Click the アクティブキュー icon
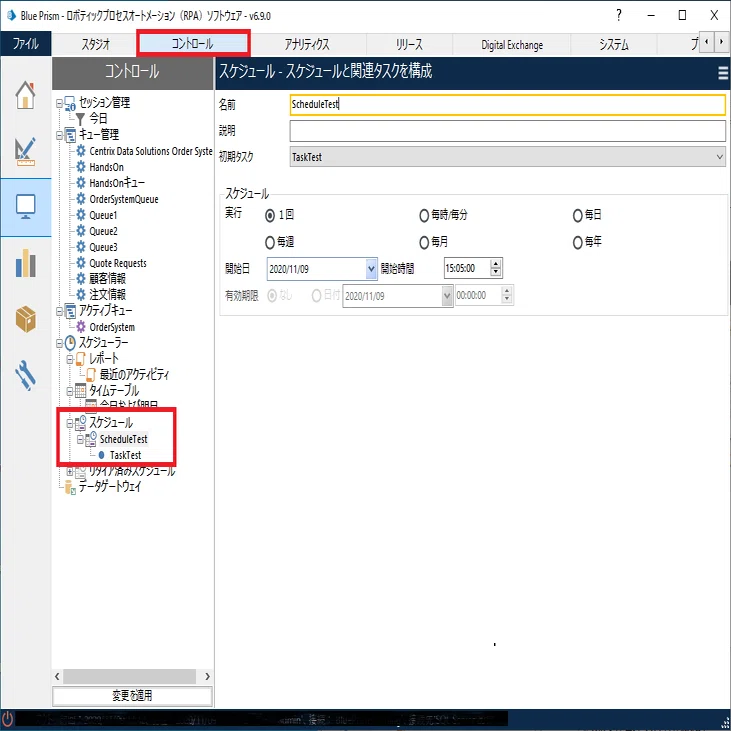Image resolution: width=731 pixels, height=731 pixels. tap(70, 310)
